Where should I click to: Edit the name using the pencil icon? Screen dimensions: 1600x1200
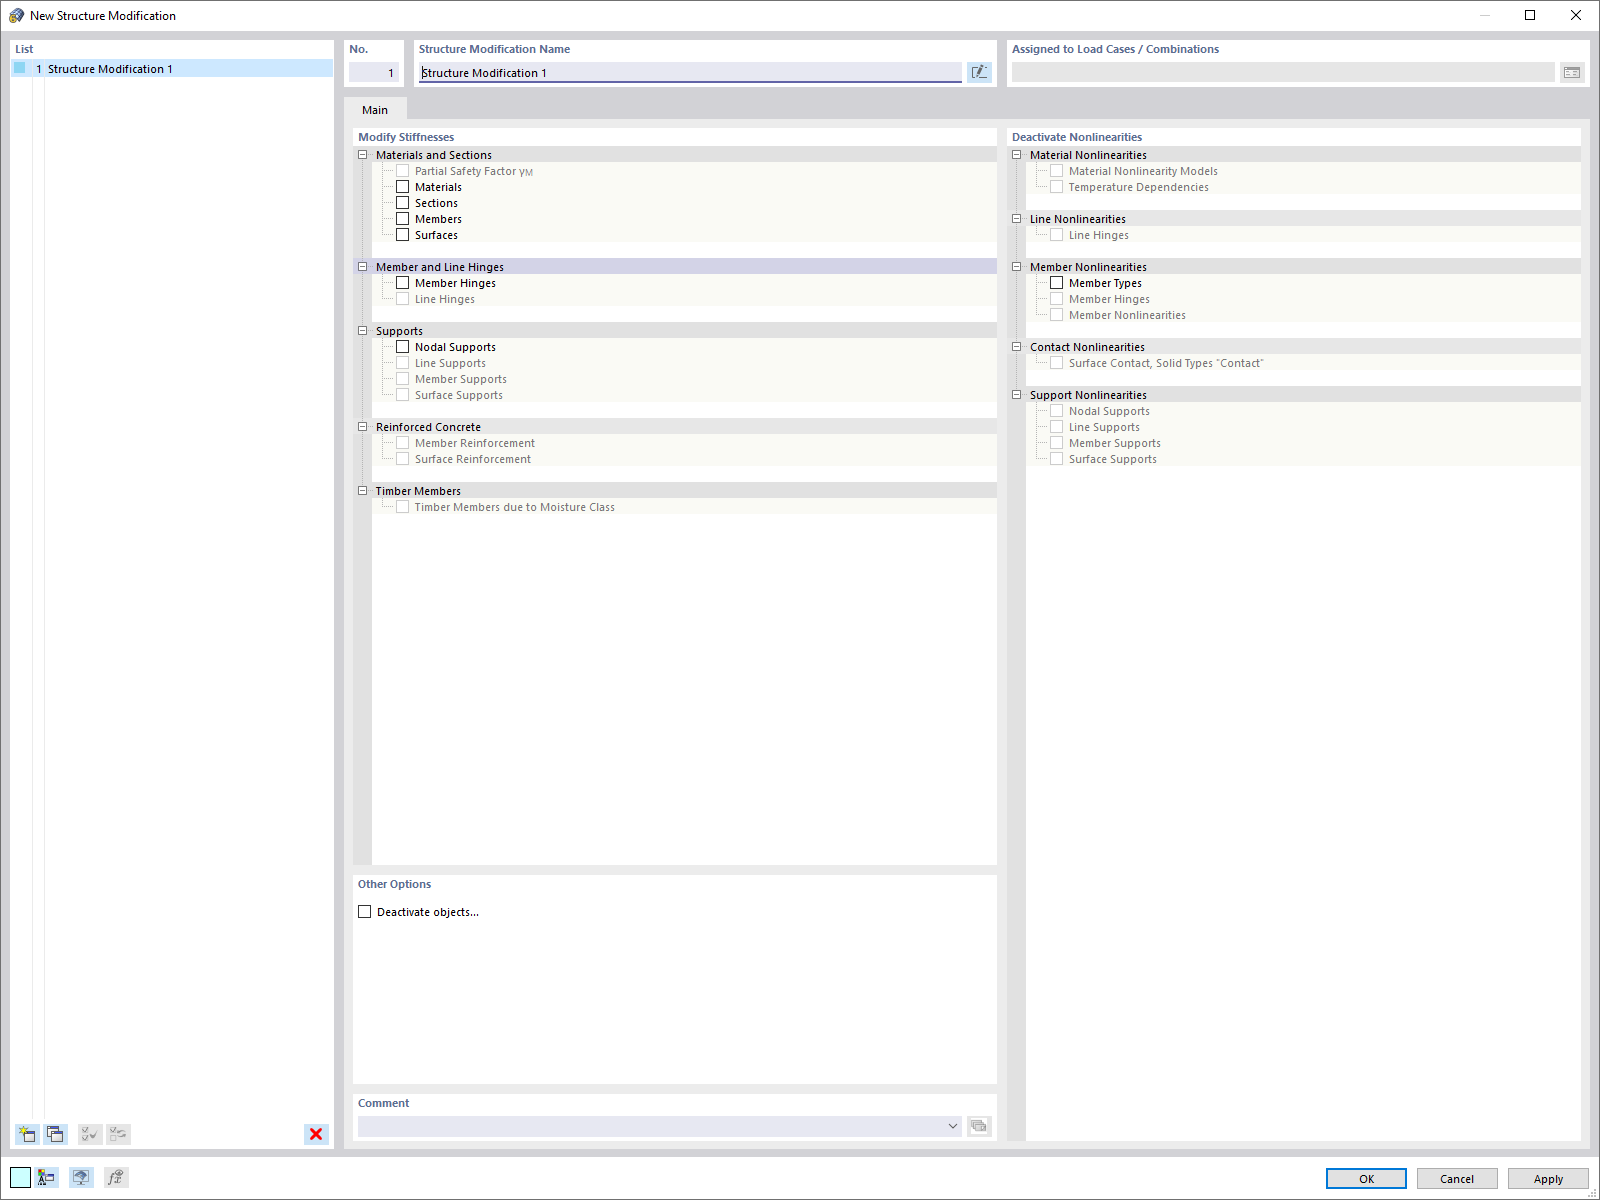(x=979, y=72)
